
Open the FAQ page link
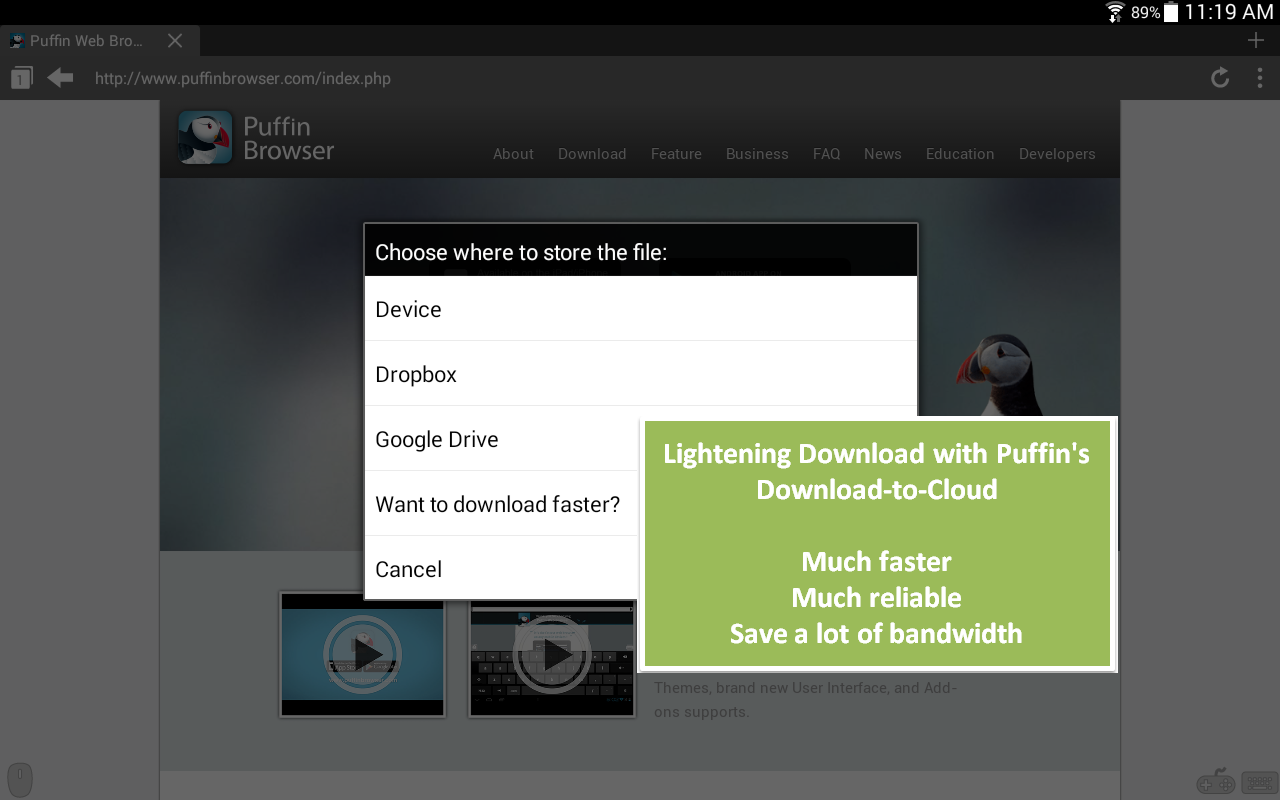click(x=826, y=154)
